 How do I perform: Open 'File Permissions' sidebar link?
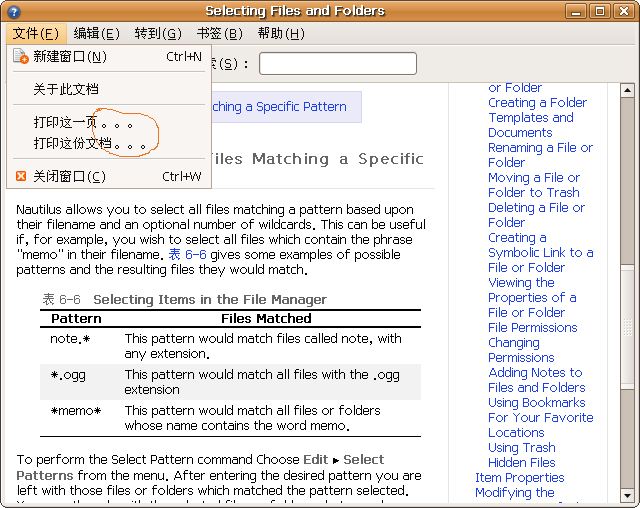(x=533, y=328)
